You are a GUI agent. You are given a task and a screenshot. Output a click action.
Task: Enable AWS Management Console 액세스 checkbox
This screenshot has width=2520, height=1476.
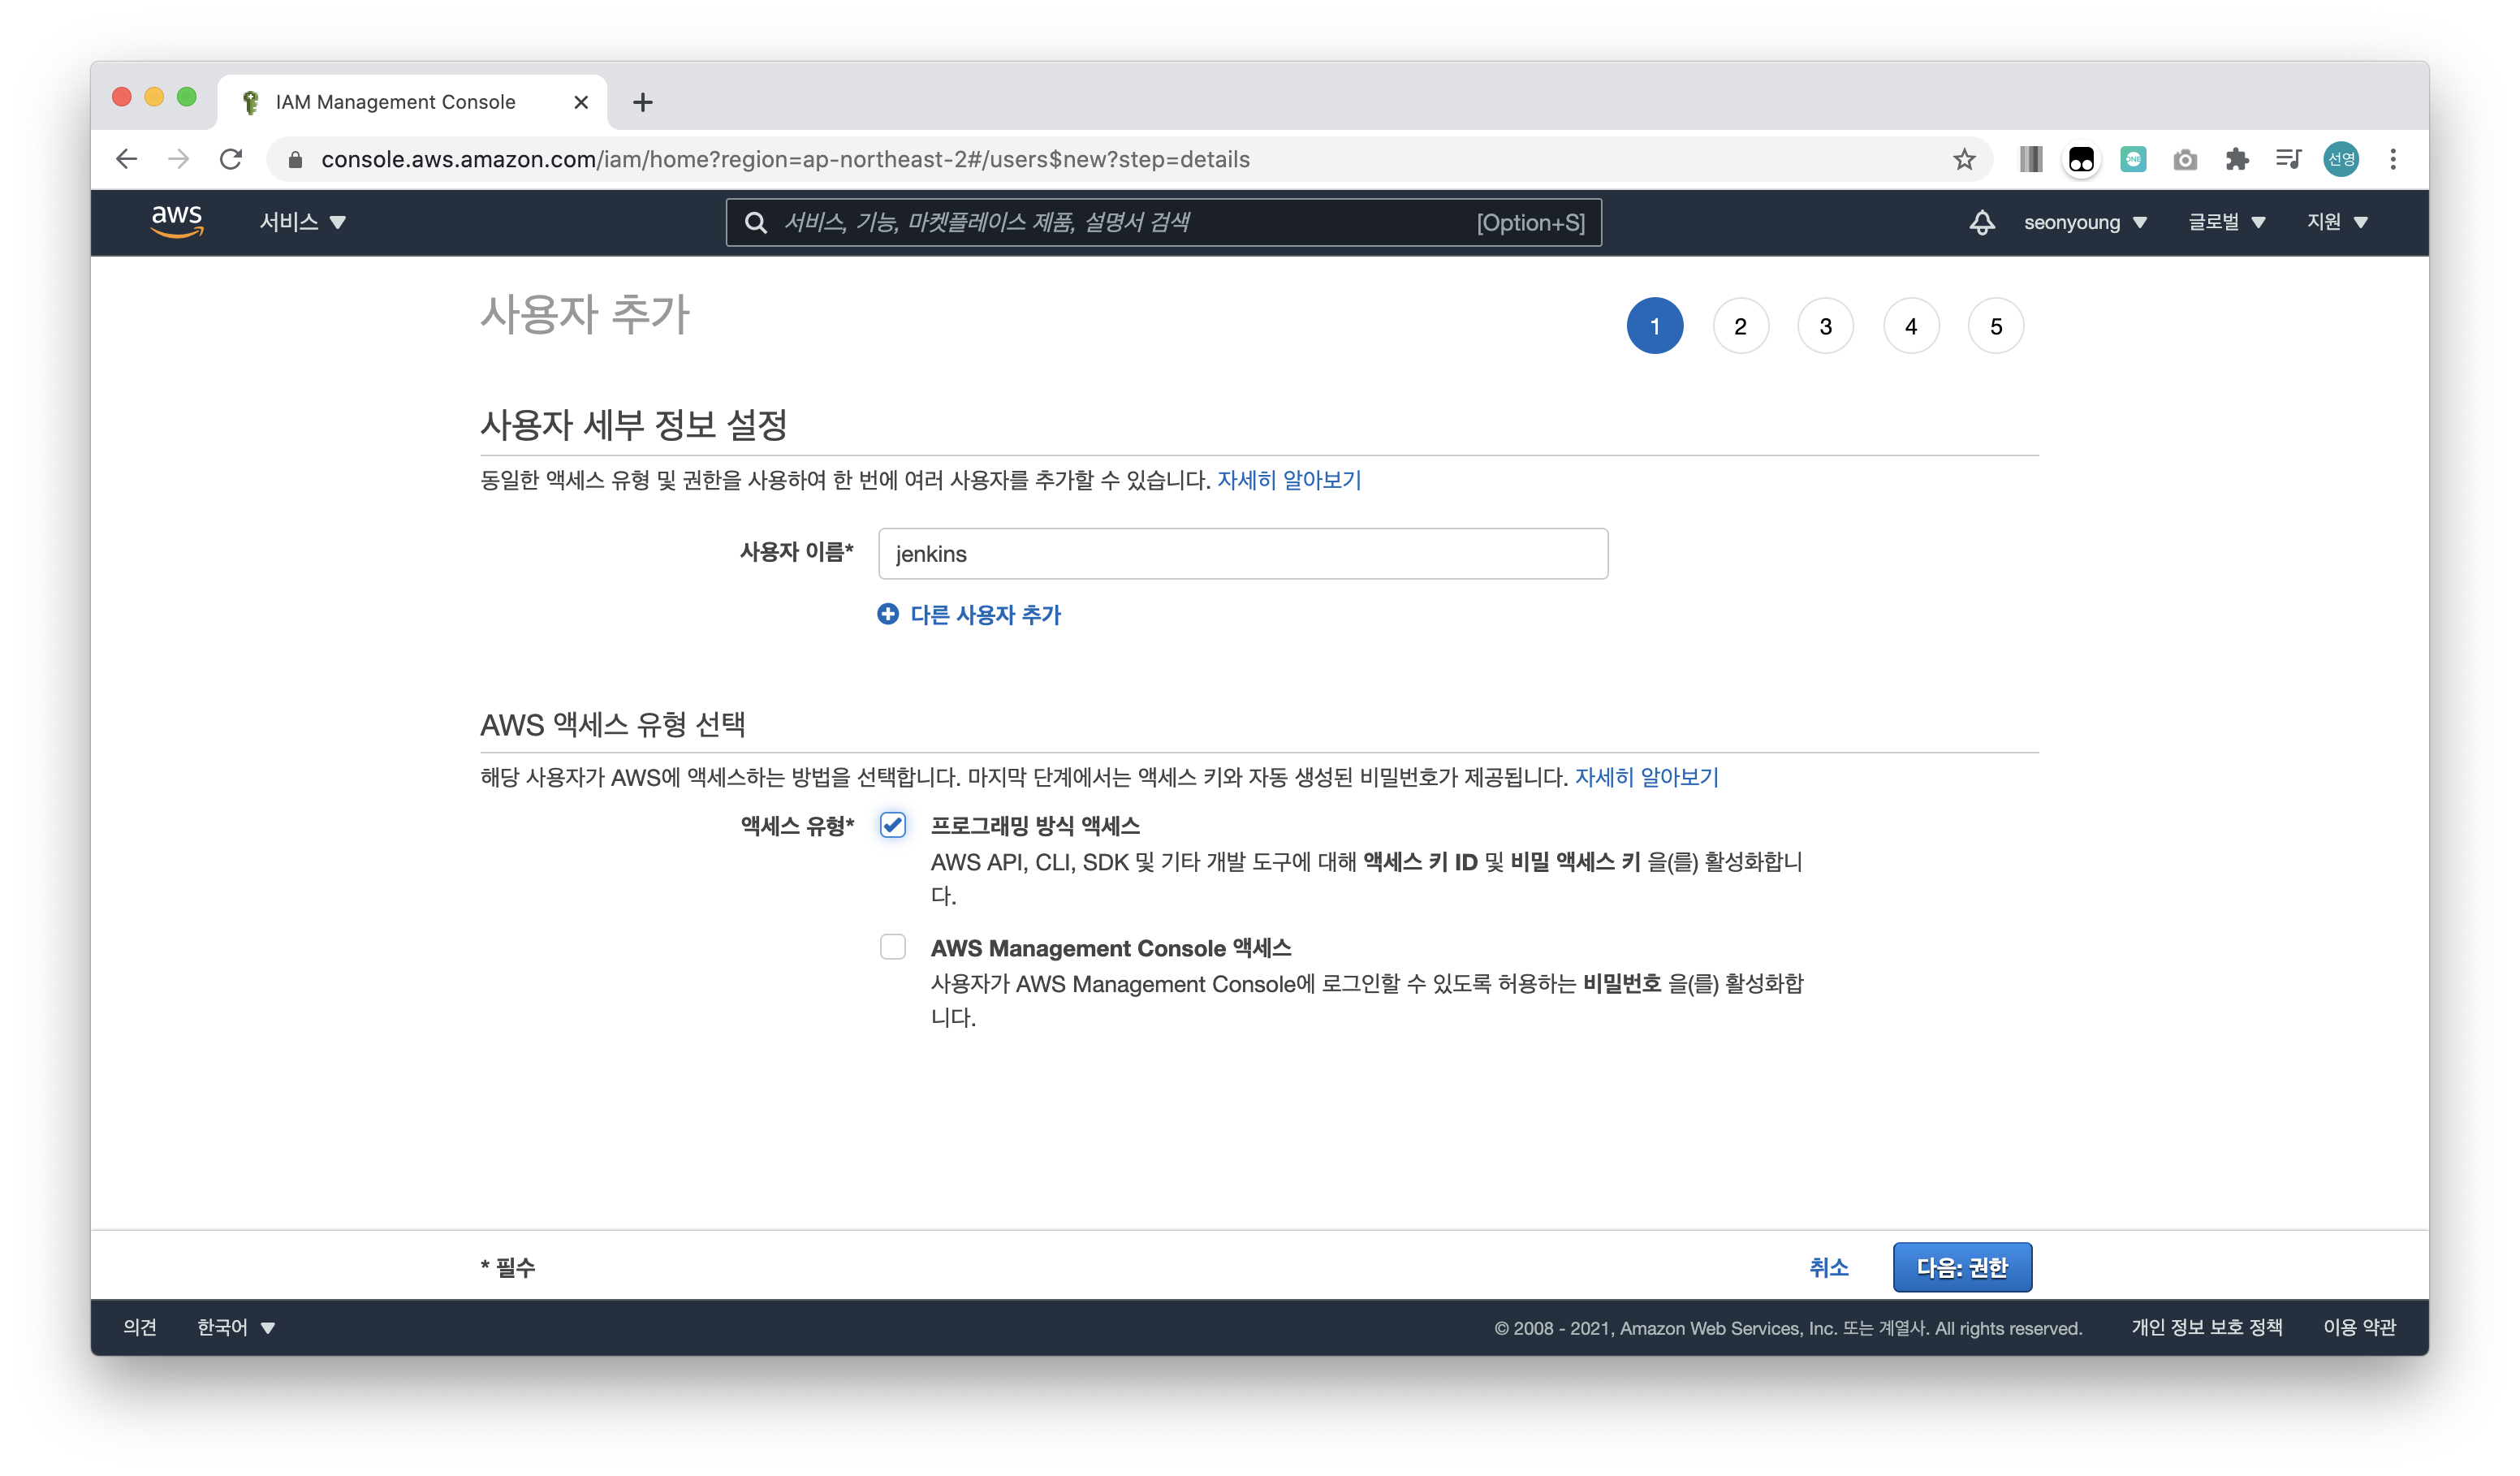pos(893,946)
